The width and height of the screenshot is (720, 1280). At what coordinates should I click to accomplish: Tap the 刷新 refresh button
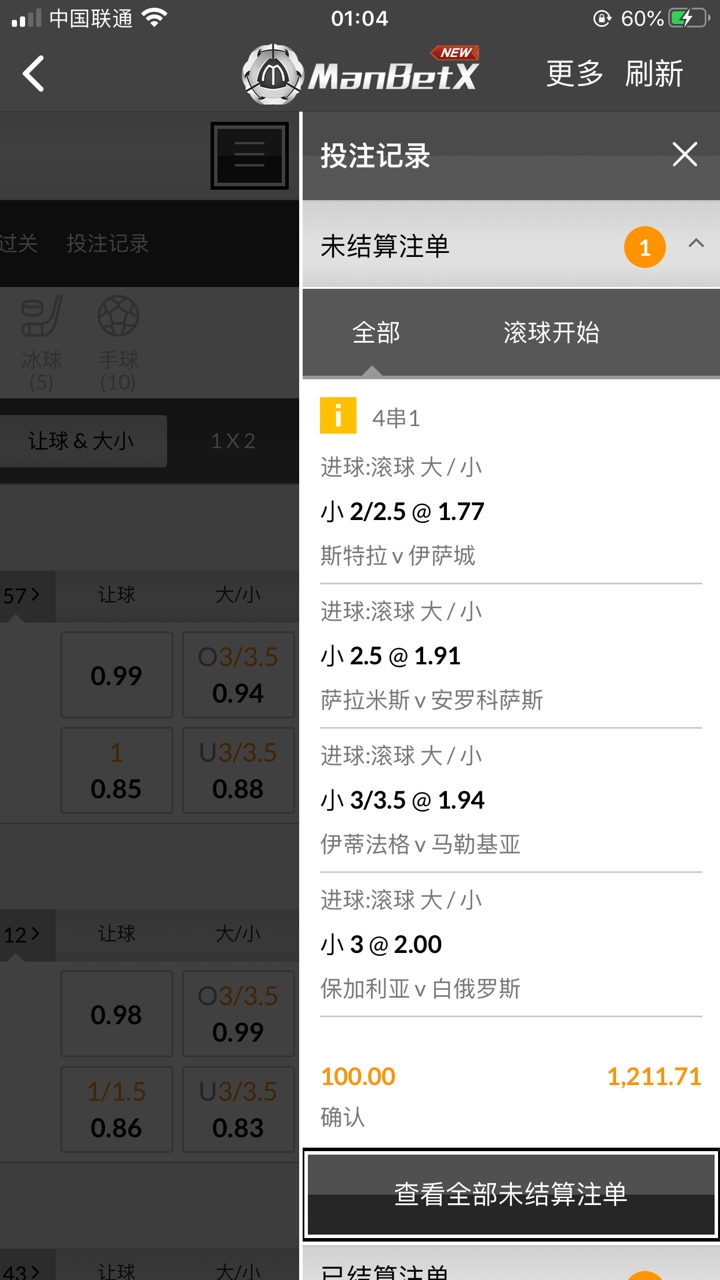coord(654,74)
